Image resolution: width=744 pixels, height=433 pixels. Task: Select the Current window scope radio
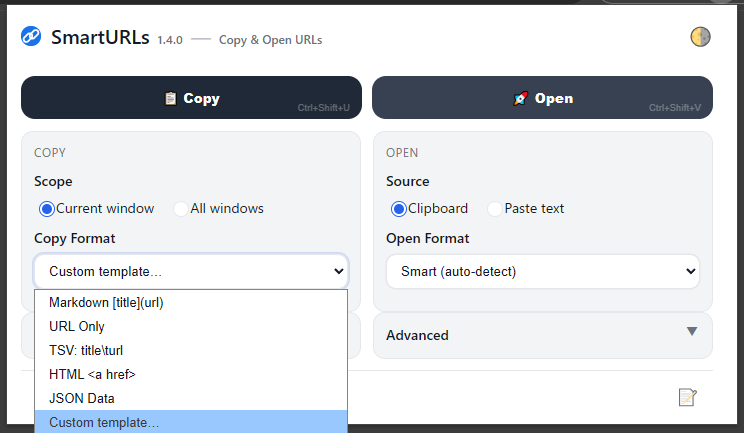coord(47,209)
